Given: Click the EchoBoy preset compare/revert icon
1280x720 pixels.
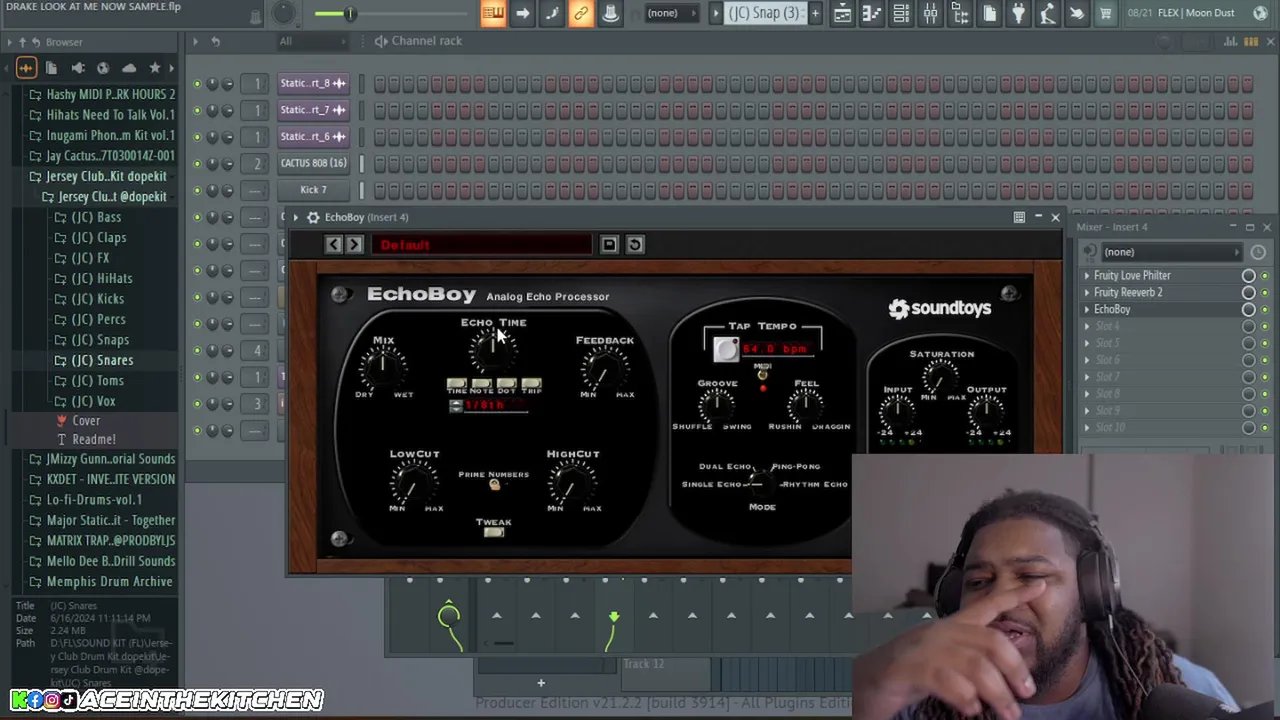Looking at the screenshot, I should [635, 245].
